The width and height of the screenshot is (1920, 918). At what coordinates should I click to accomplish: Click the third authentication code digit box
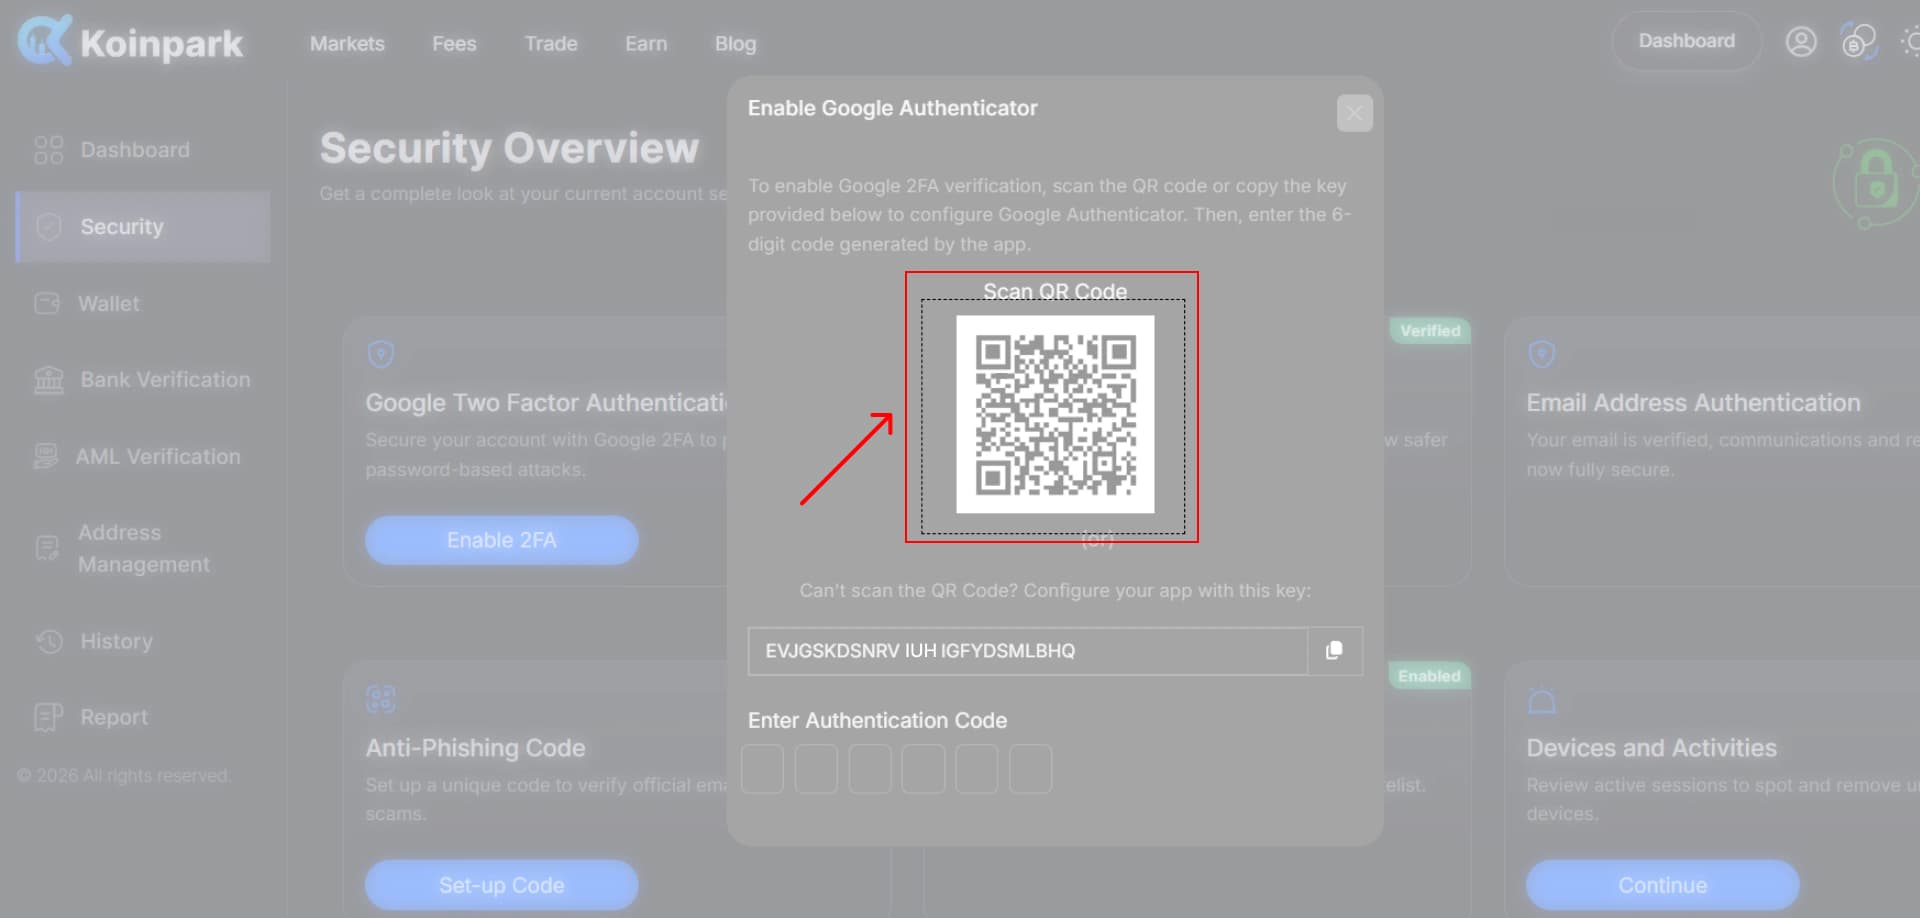(x=870, y=769)
